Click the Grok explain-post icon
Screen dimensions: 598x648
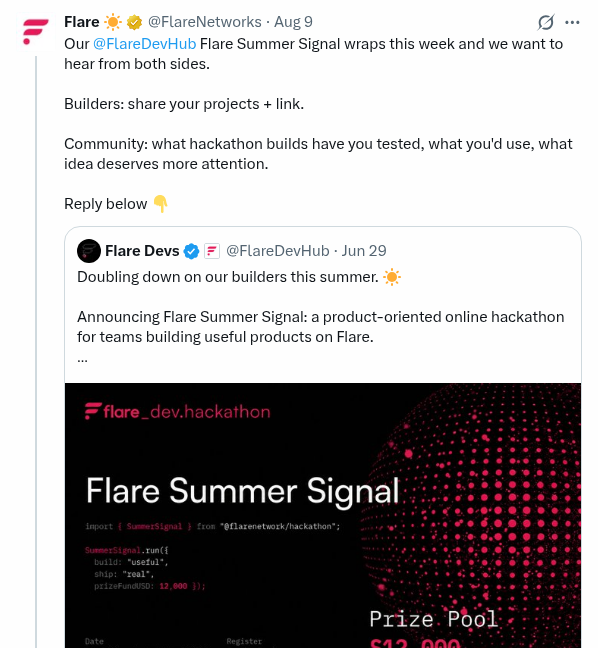546,22
